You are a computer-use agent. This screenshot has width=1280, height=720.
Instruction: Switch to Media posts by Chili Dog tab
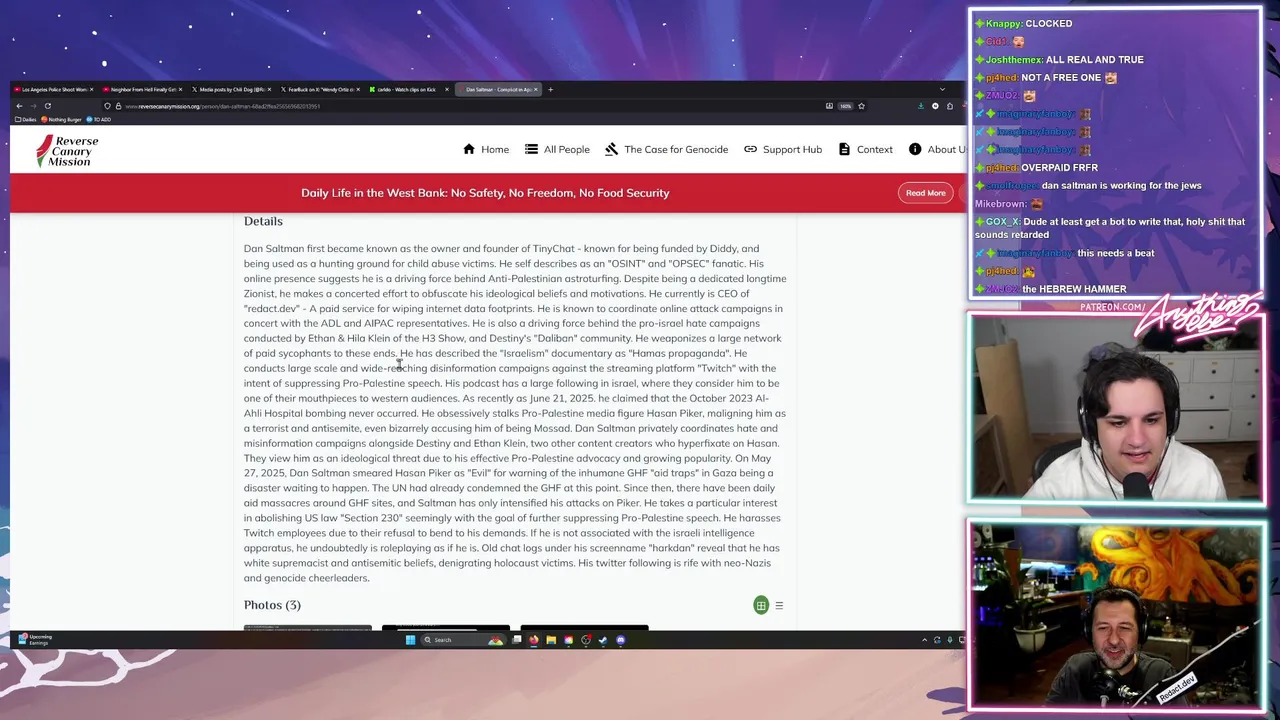tap(231, 89)
